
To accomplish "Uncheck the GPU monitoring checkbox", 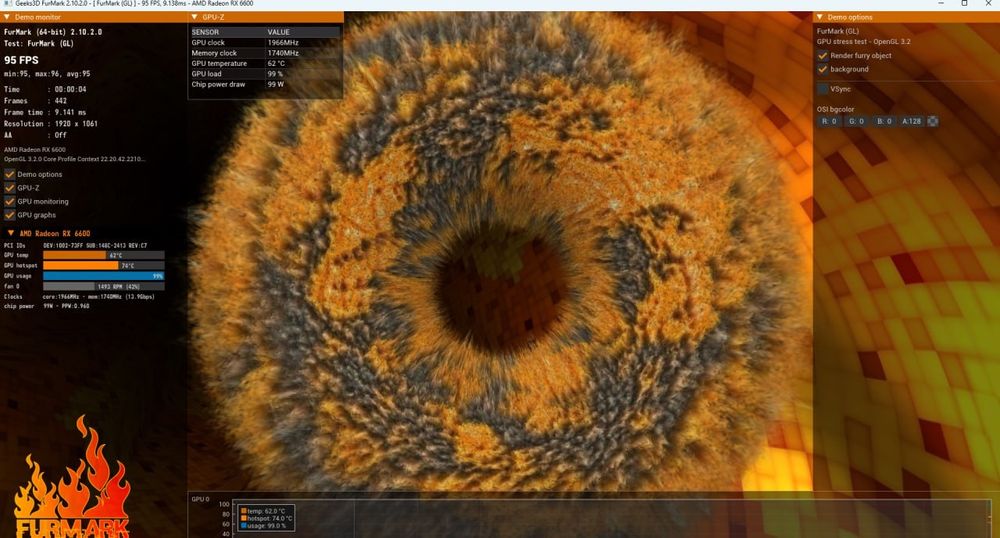I will point(10,201).
